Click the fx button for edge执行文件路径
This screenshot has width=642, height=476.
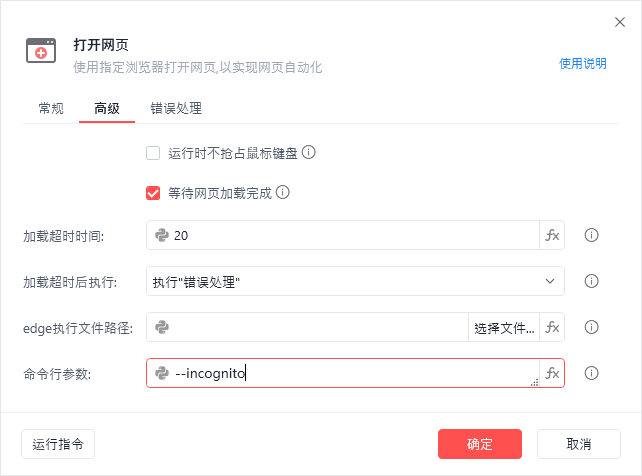coord(552,327)
